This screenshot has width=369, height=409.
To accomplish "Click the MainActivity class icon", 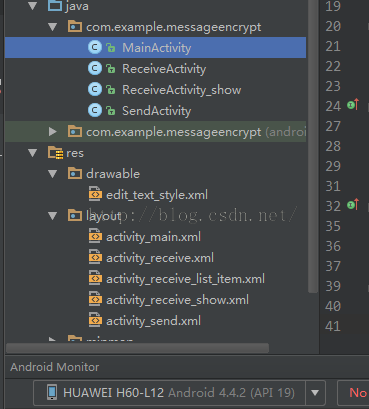I will click(95, 47).
